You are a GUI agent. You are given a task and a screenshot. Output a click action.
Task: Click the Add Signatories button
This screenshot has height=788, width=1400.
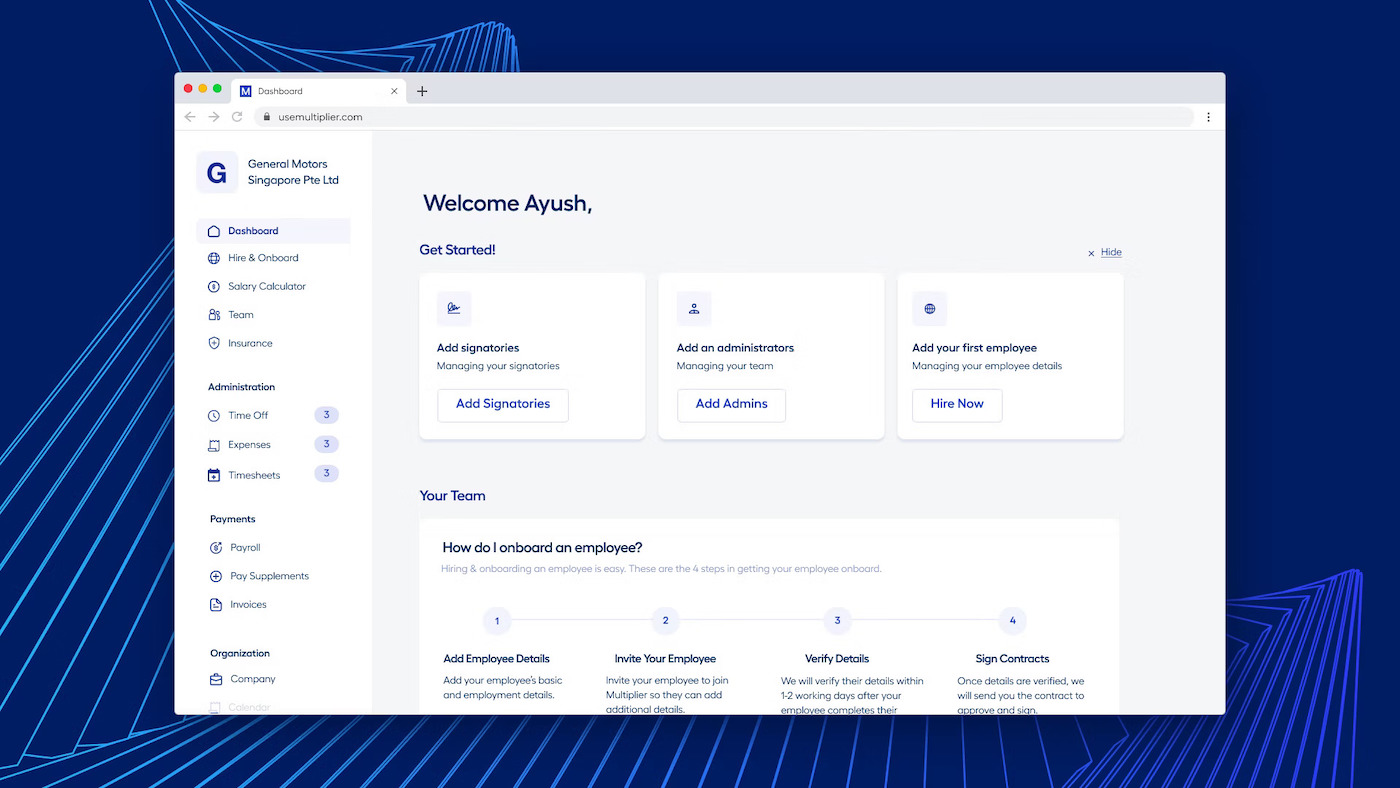[502, 404]
